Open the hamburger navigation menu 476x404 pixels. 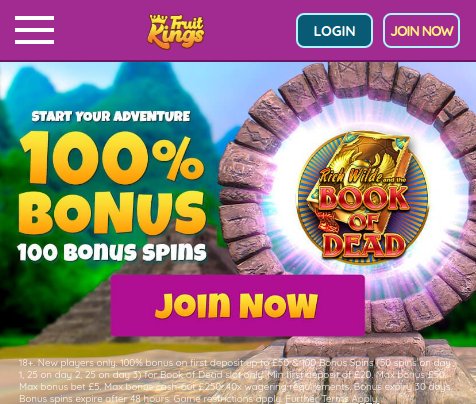point(34,30)
